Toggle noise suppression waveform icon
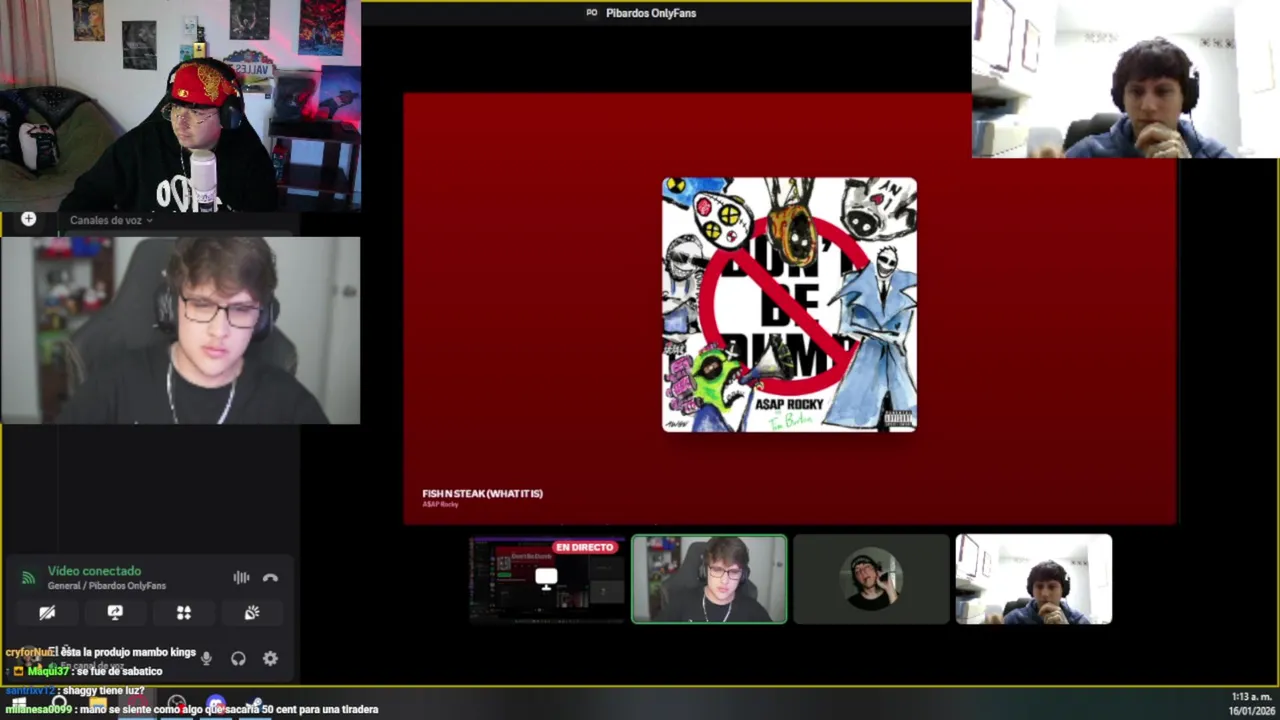Viewport: 1280px width, 720px height. coord(241,577)
